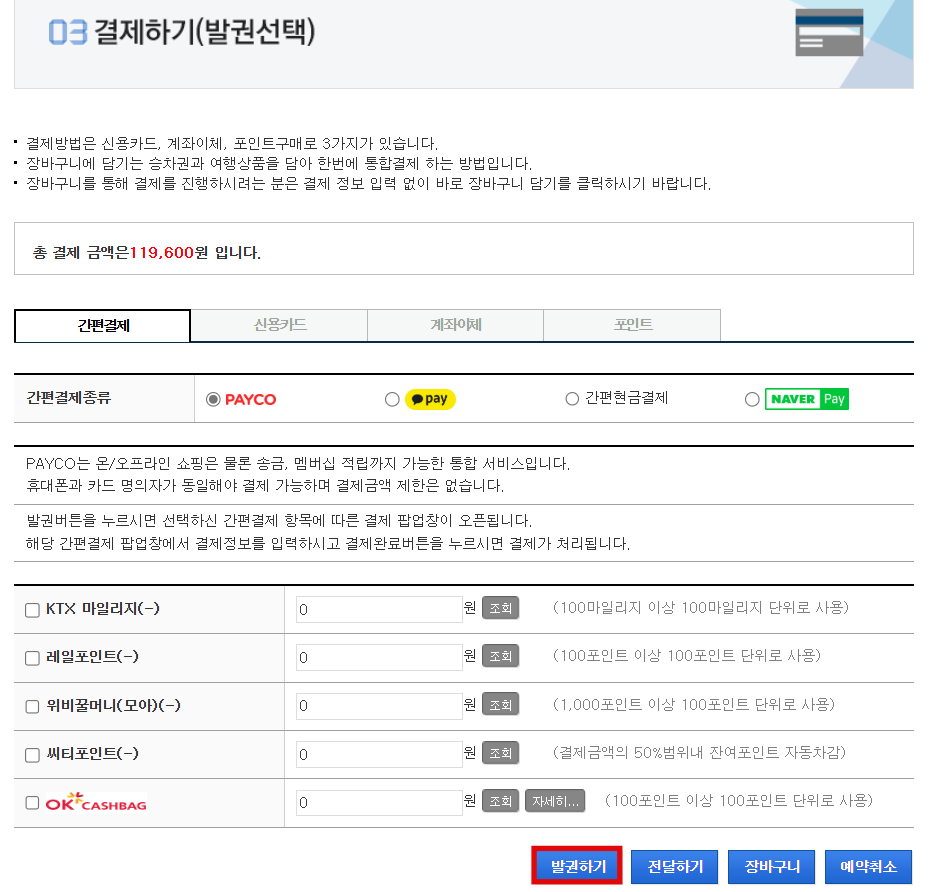
Task: Open the 계좌이체 payment tab
Action: (454, 325)
